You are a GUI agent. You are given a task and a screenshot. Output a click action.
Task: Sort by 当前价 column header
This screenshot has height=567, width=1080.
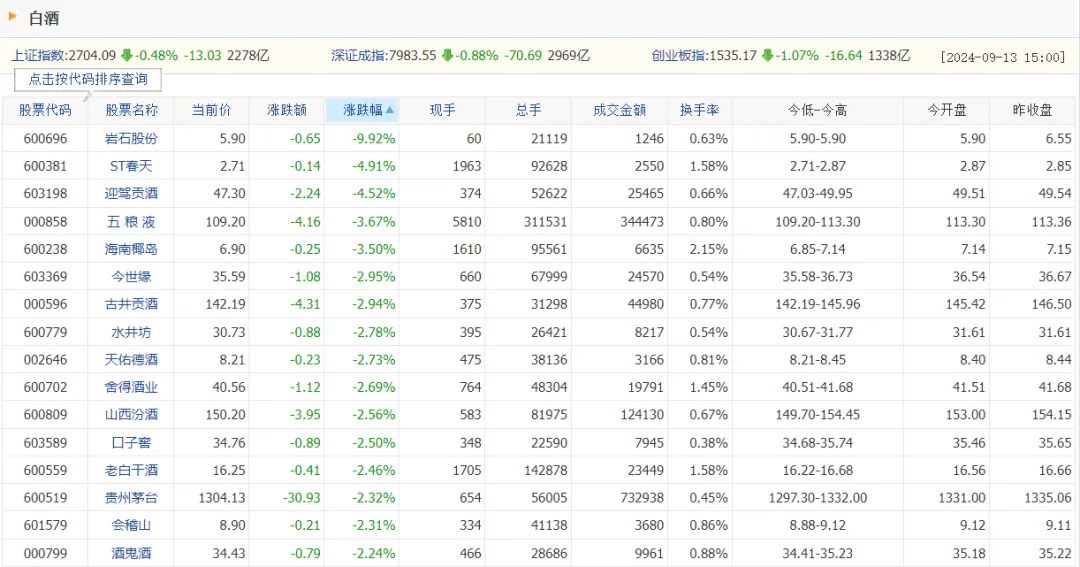[x=211, y=110]
